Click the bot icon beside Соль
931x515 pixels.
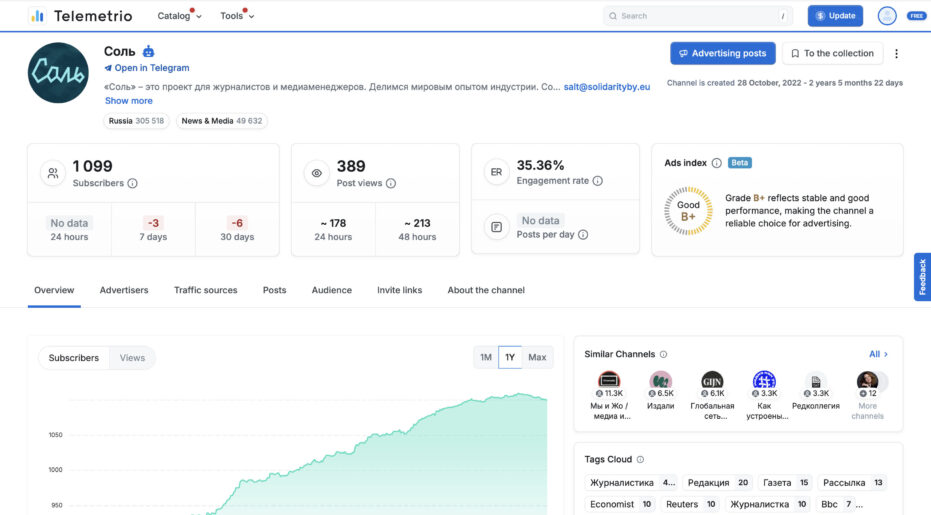pos(148,52)
